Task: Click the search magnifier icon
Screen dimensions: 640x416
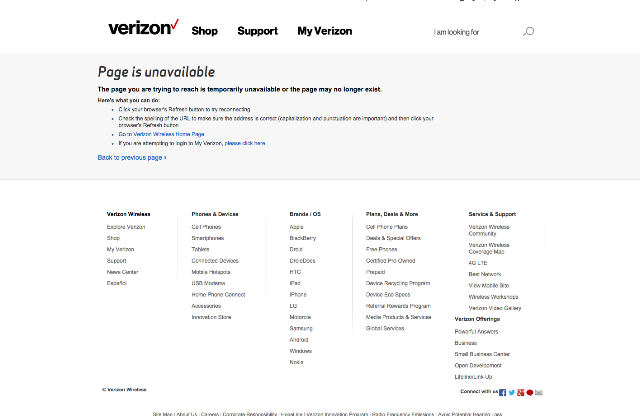Action: click(x=529, y=31)
